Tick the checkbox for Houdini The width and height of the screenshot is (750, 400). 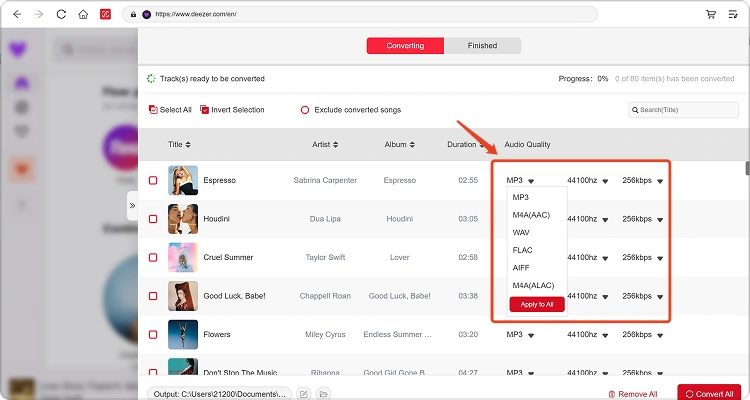(x=153, y=219)
